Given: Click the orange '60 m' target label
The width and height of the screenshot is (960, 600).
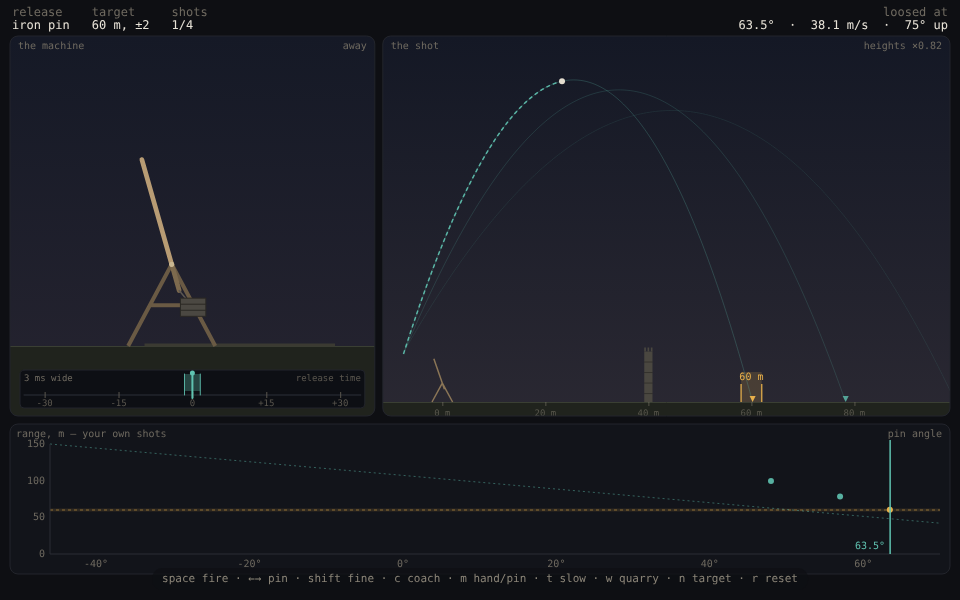Looking at the screenshot, I should (751, 377).
